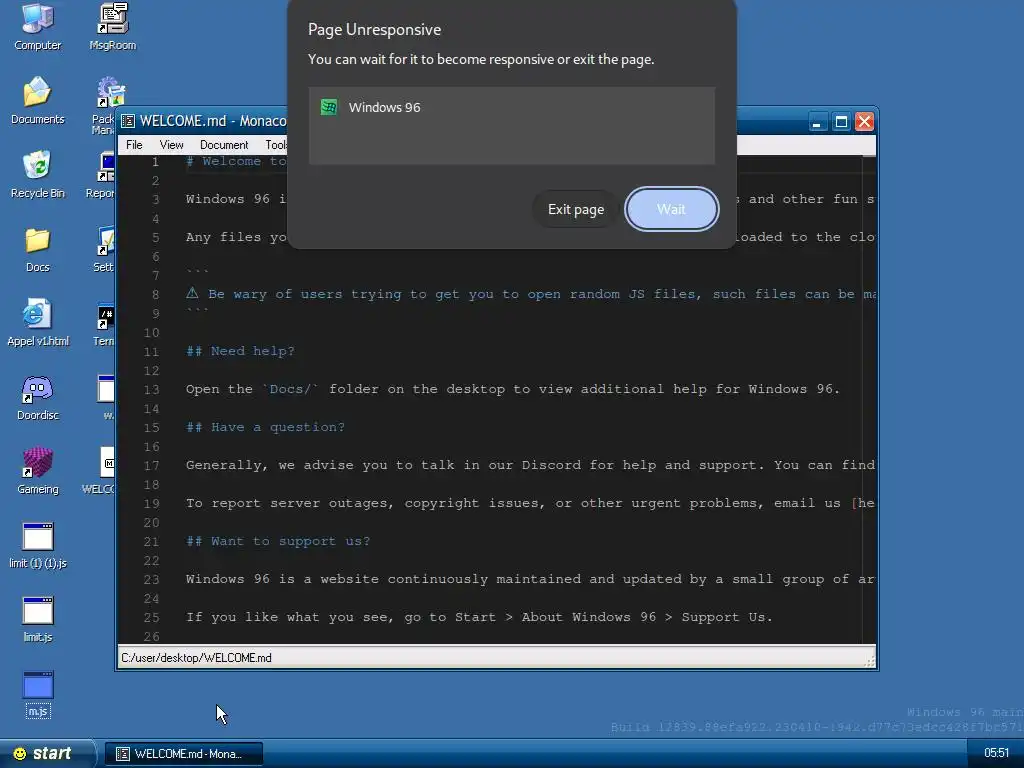Click 'Support Us.' text on line 25
This screenshot has width=1024, height=768.
point(727,617)
